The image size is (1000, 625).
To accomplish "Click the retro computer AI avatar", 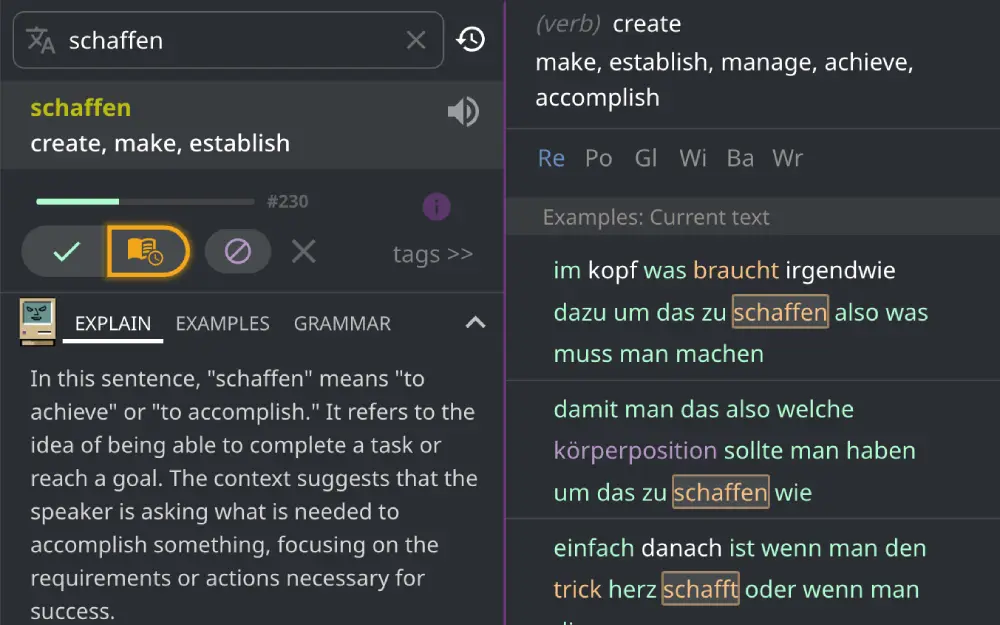I will coord(37,322).
